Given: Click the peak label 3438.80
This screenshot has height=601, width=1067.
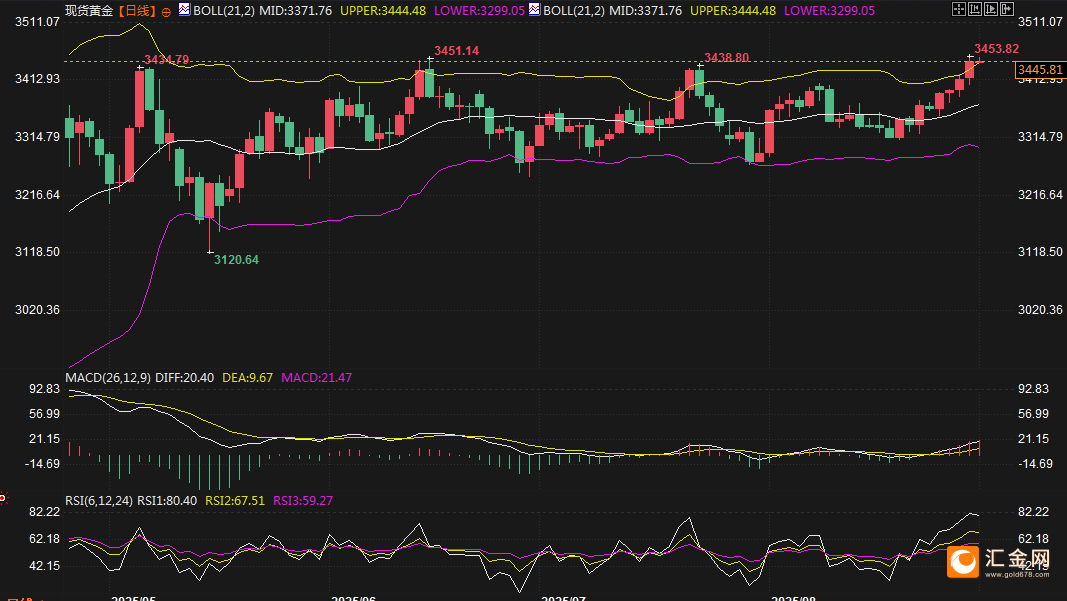Looking at the screenshot, I should click(727, 57).
